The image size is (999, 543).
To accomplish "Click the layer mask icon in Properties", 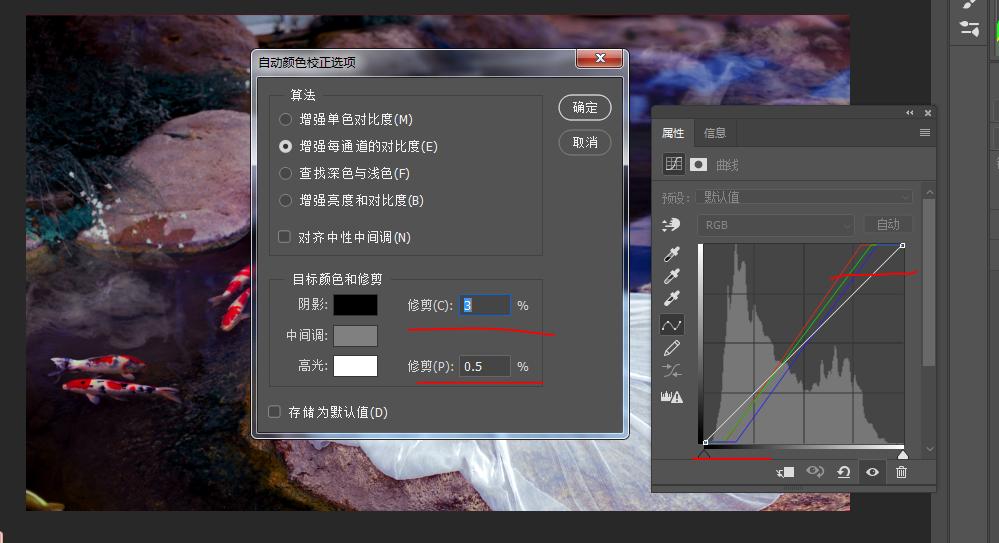I will tap(698, 164).
